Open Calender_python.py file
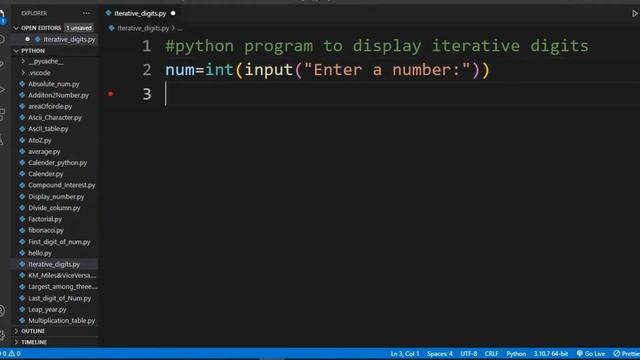This screenshot has width=640, height=360. [x=57, y=162]
